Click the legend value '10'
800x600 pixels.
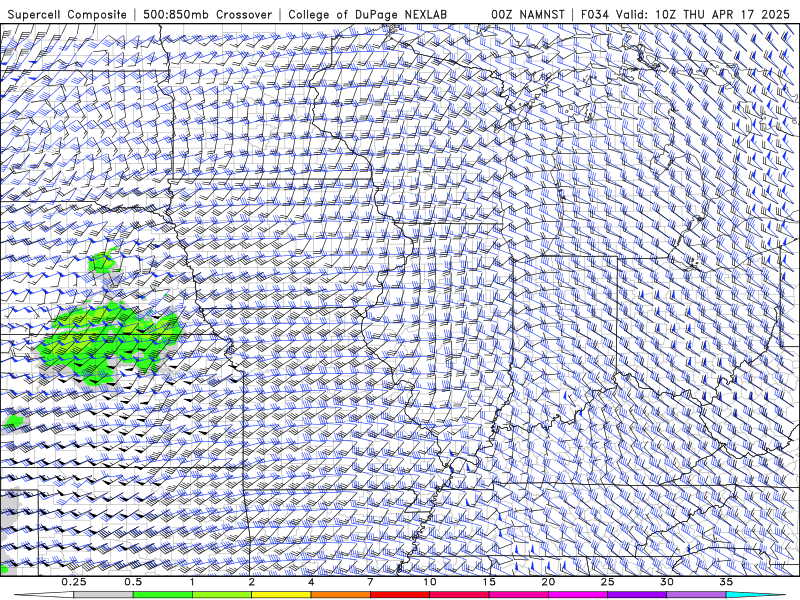(430, 582)
